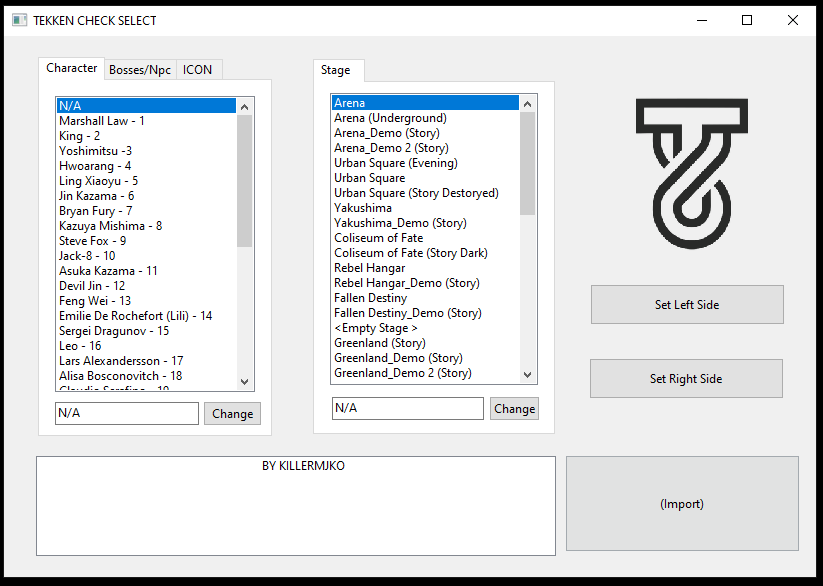Select Arena_Demo (Story) stage

[x=426, y=133]
